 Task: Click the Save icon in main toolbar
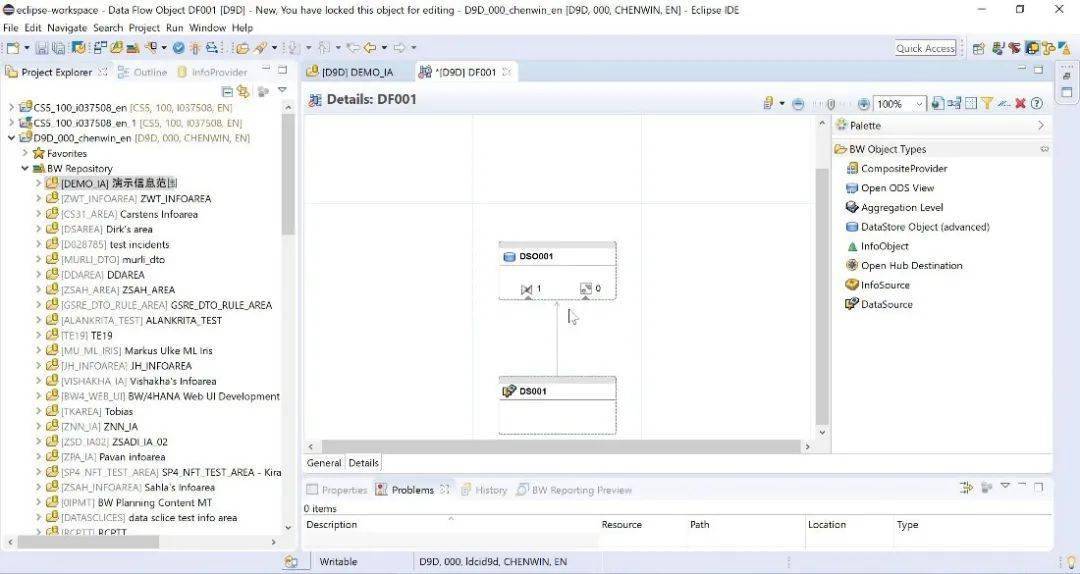(42, 48)
